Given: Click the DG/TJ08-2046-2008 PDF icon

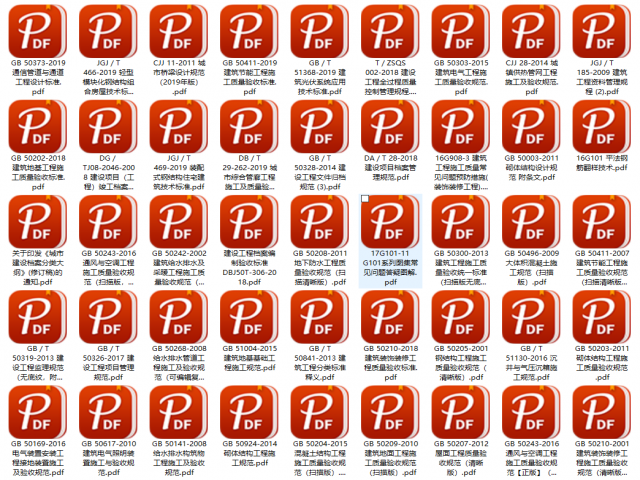Looking at the screenshot, I should pyautogui.click(x=108, y=127).
